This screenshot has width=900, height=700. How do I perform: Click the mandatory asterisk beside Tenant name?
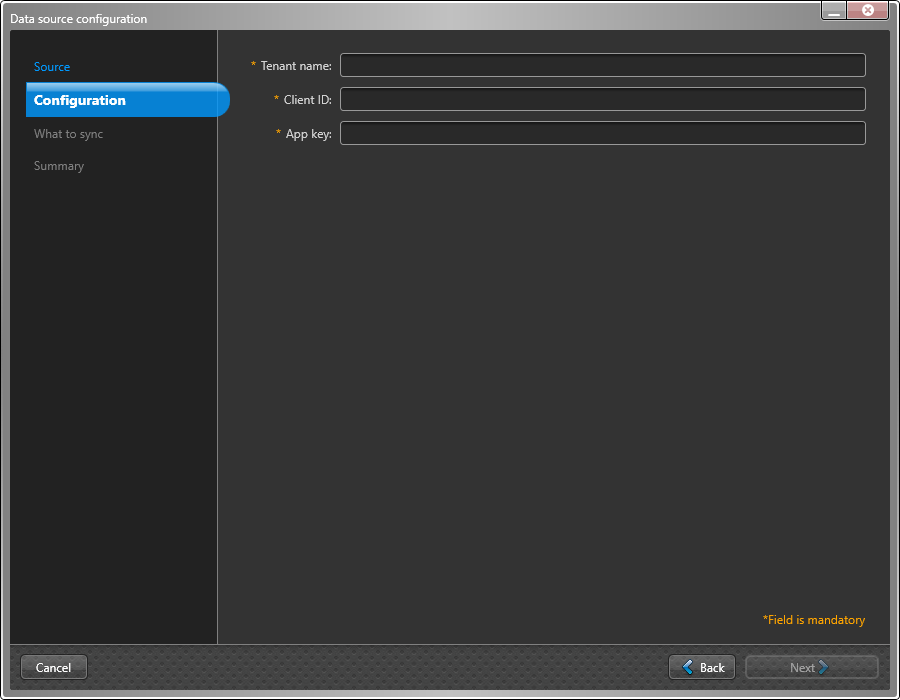point(252,64)
